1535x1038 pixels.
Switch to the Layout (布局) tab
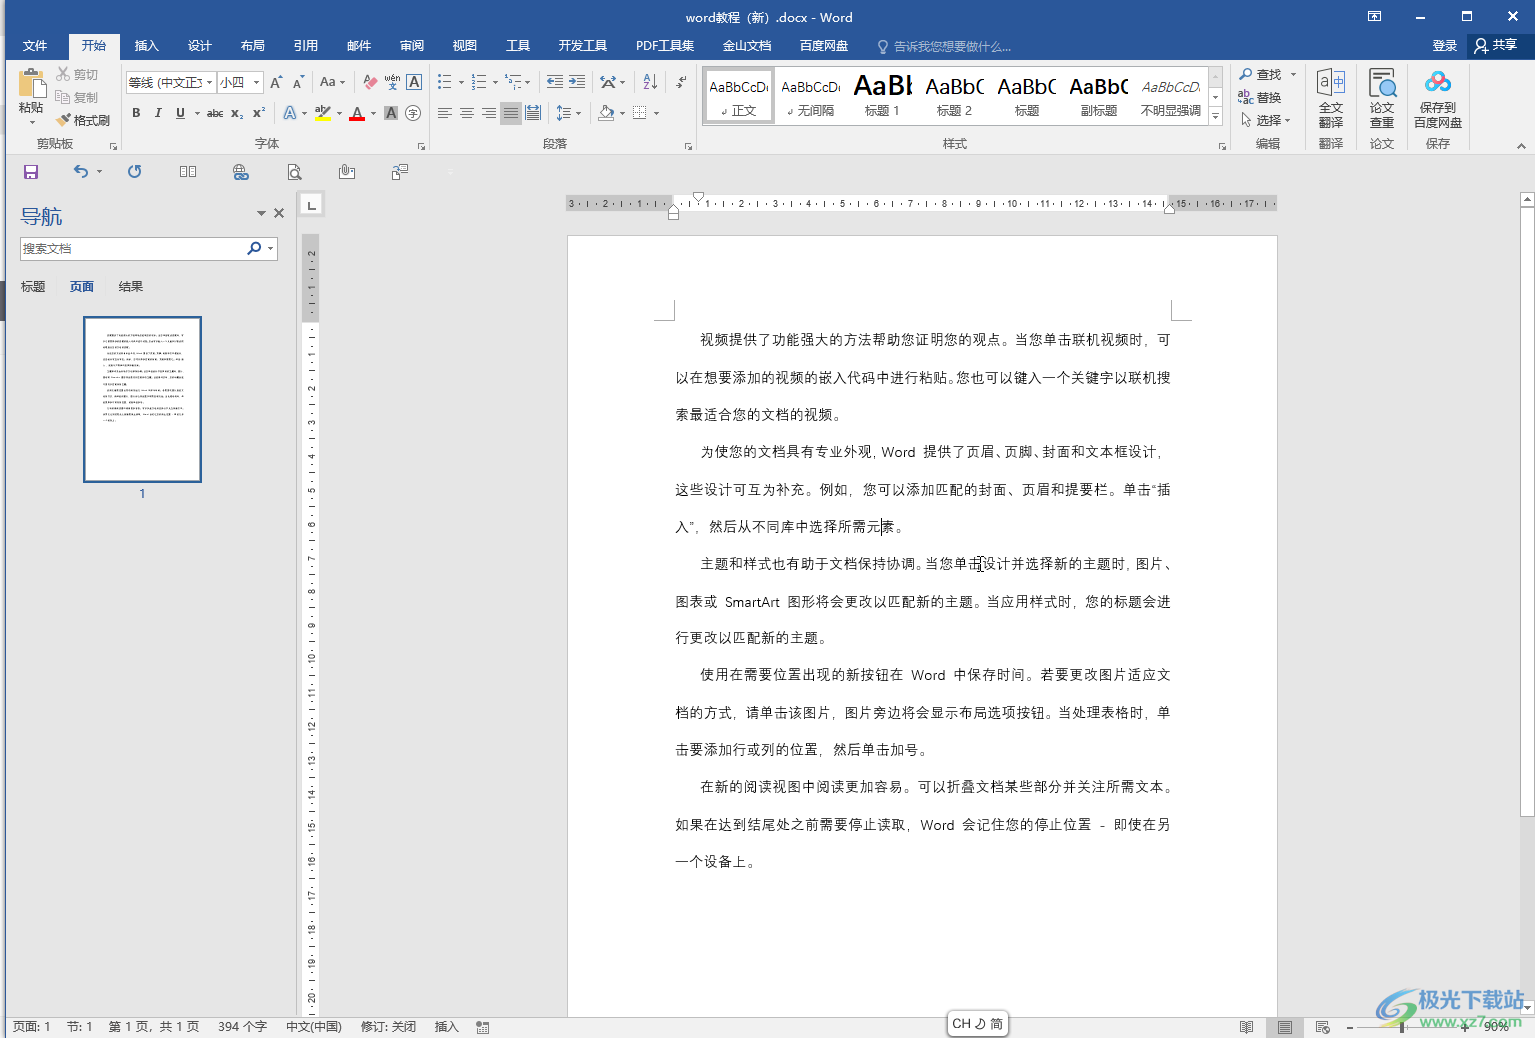point(253,46)
